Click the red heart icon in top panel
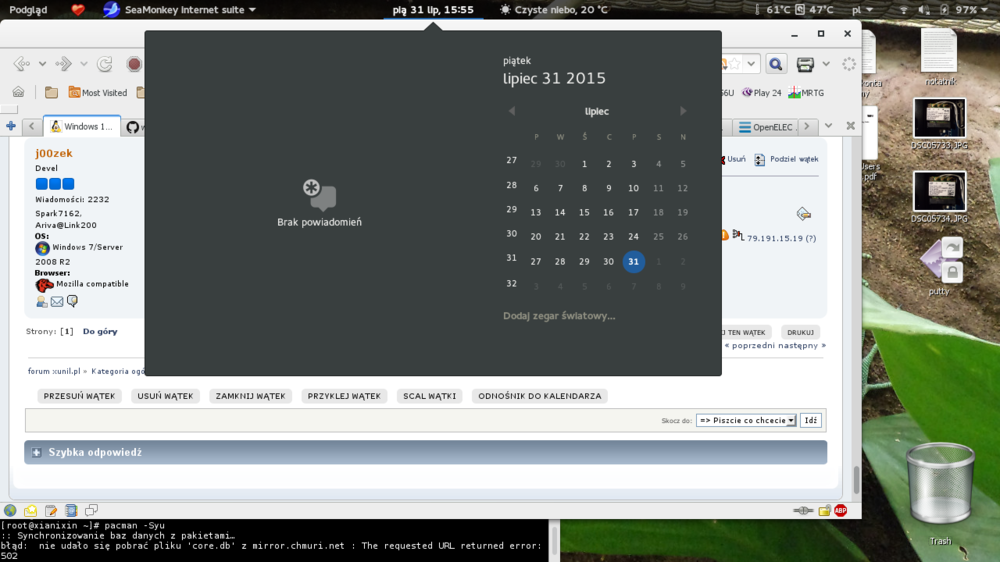The width and height of the screenshot is (1000, 562). point(78,10)
